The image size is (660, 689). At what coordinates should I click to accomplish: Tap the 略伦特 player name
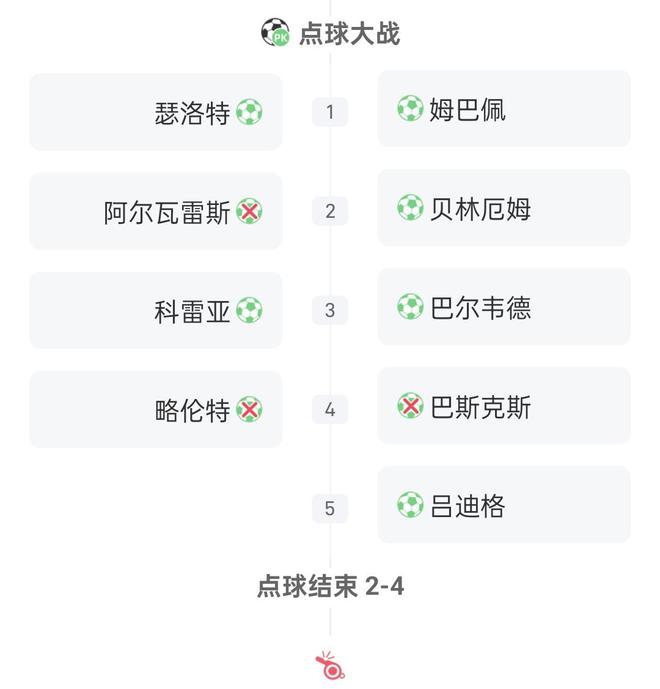coord(193,410)
